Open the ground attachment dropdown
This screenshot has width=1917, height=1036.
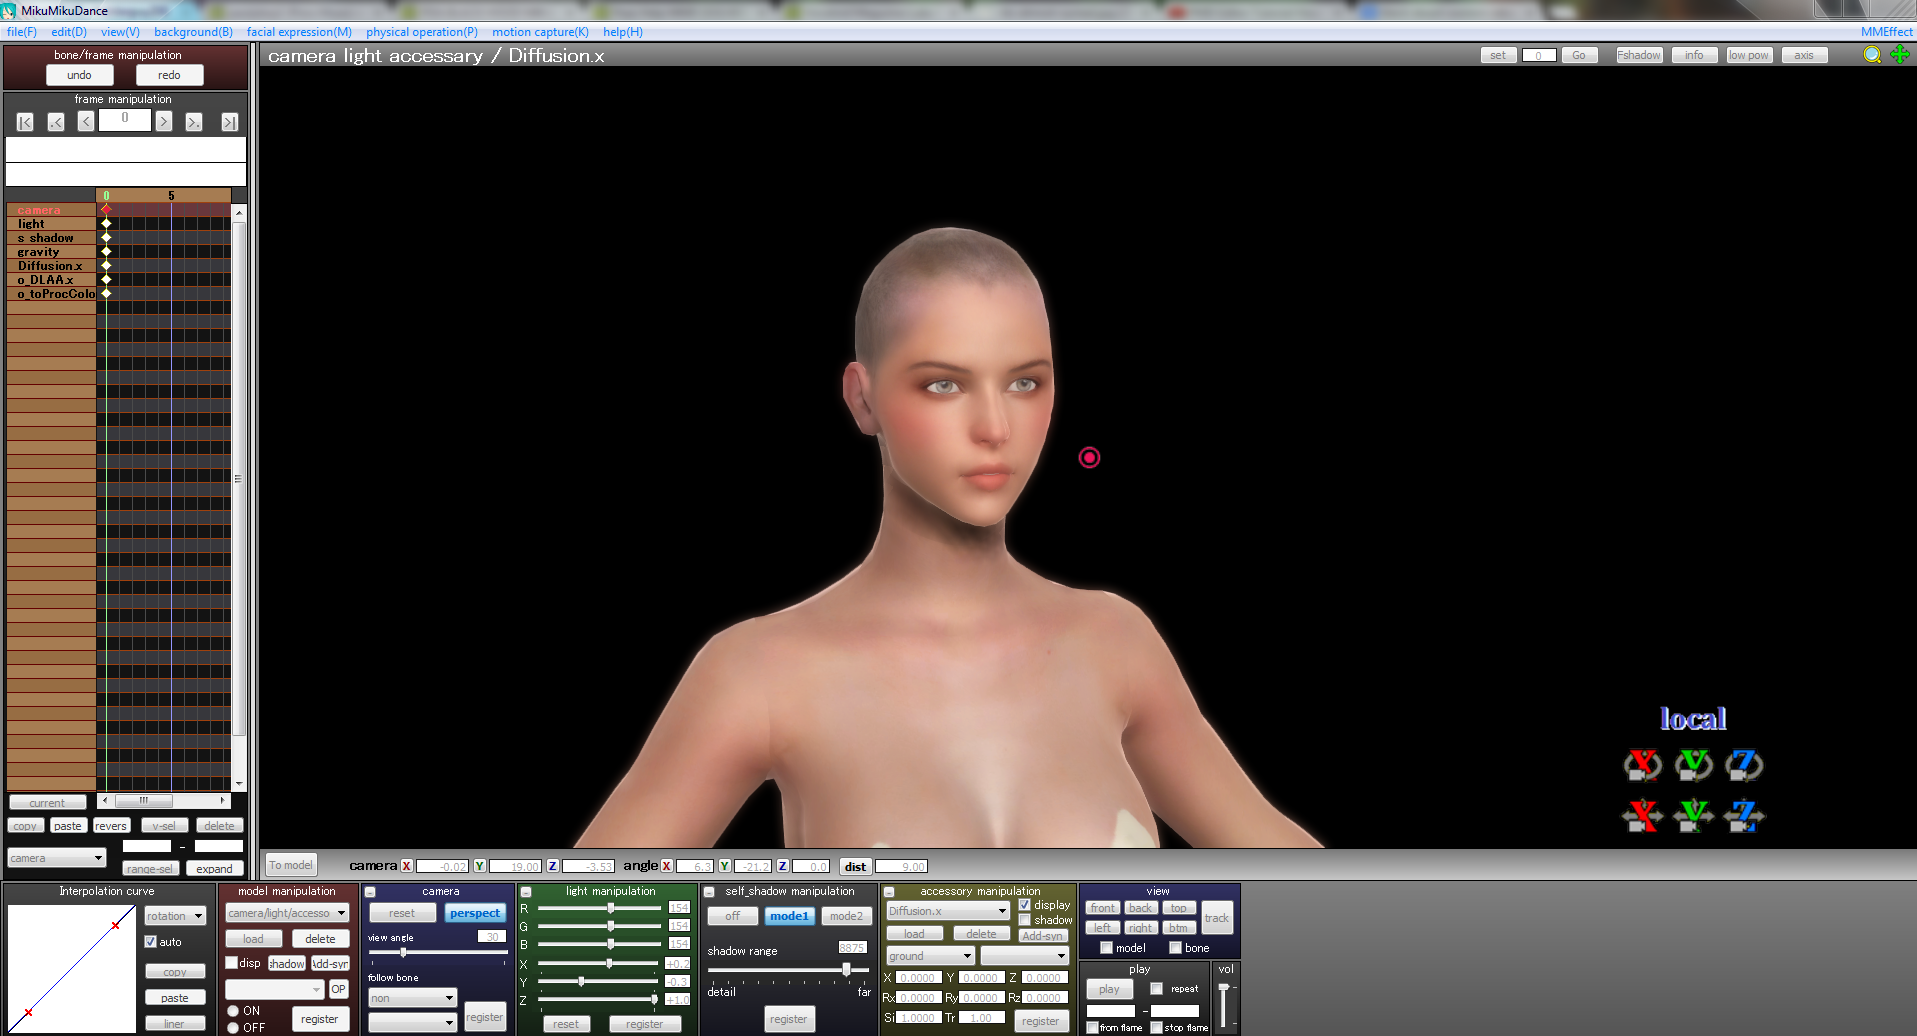[x=930, y=956]
